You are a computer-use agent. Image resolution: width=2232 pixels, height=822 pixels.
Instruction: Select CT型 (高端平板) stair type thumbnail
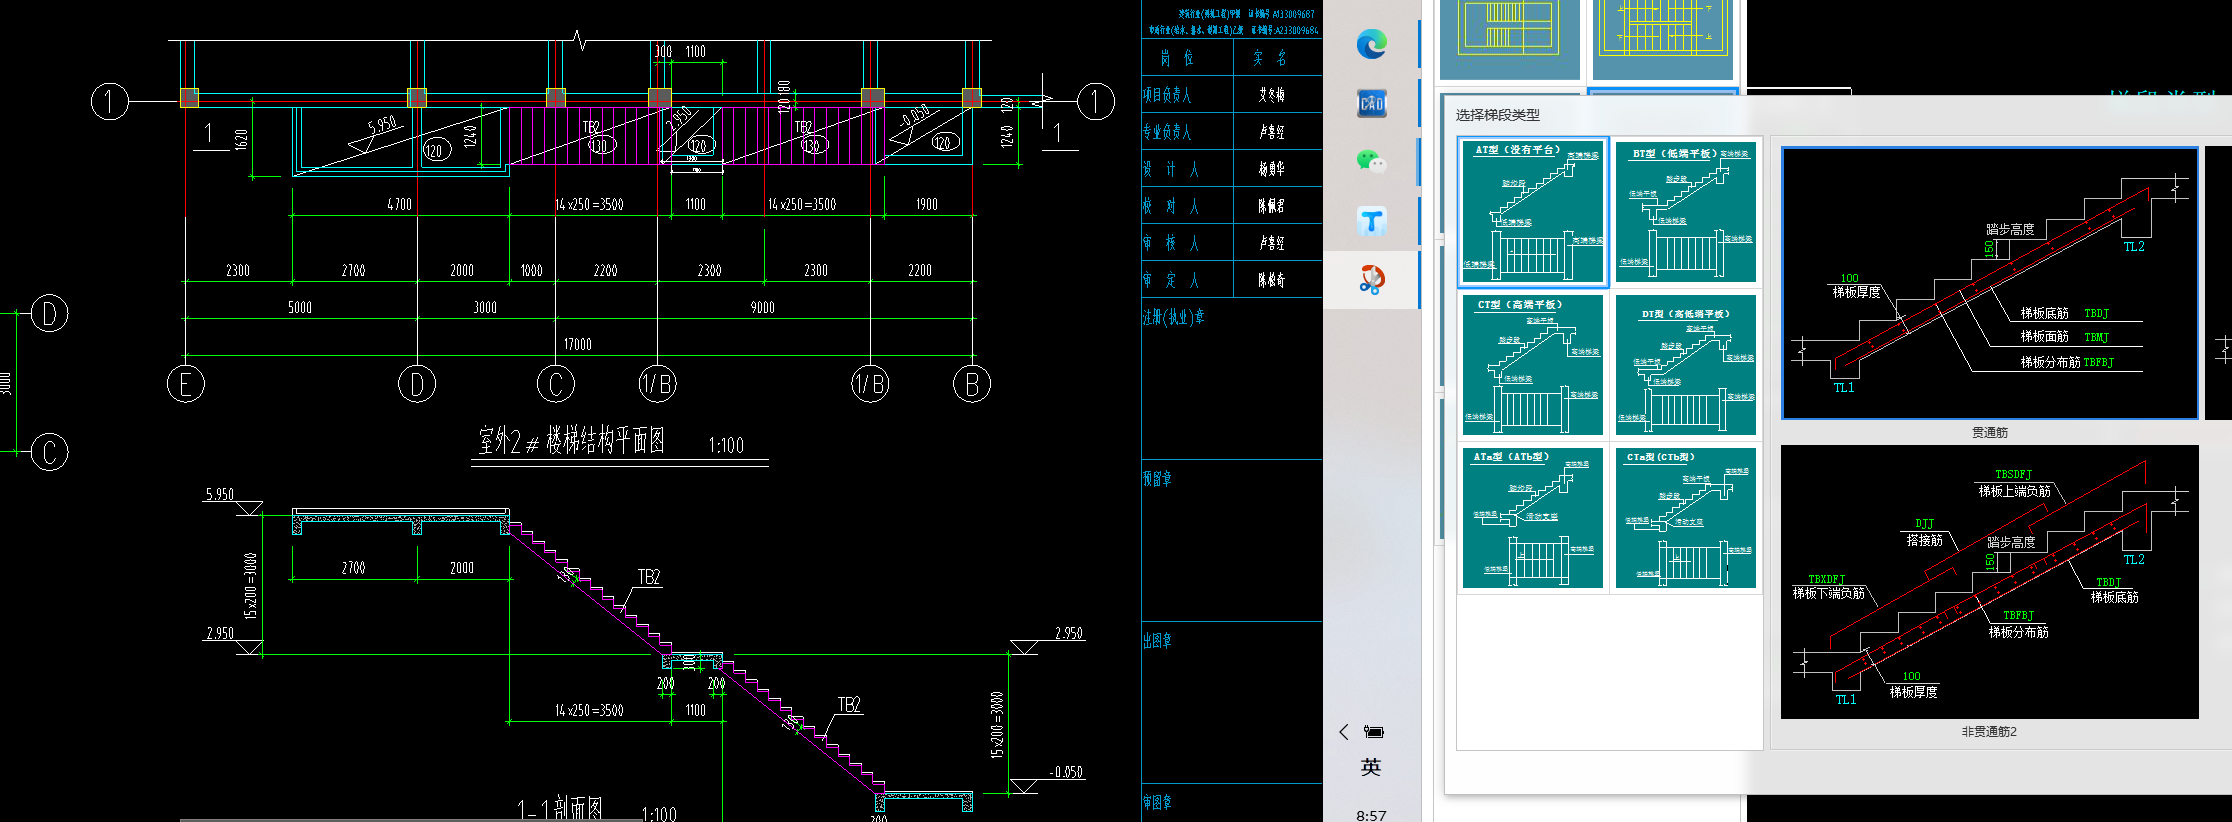click(1532, 365)
